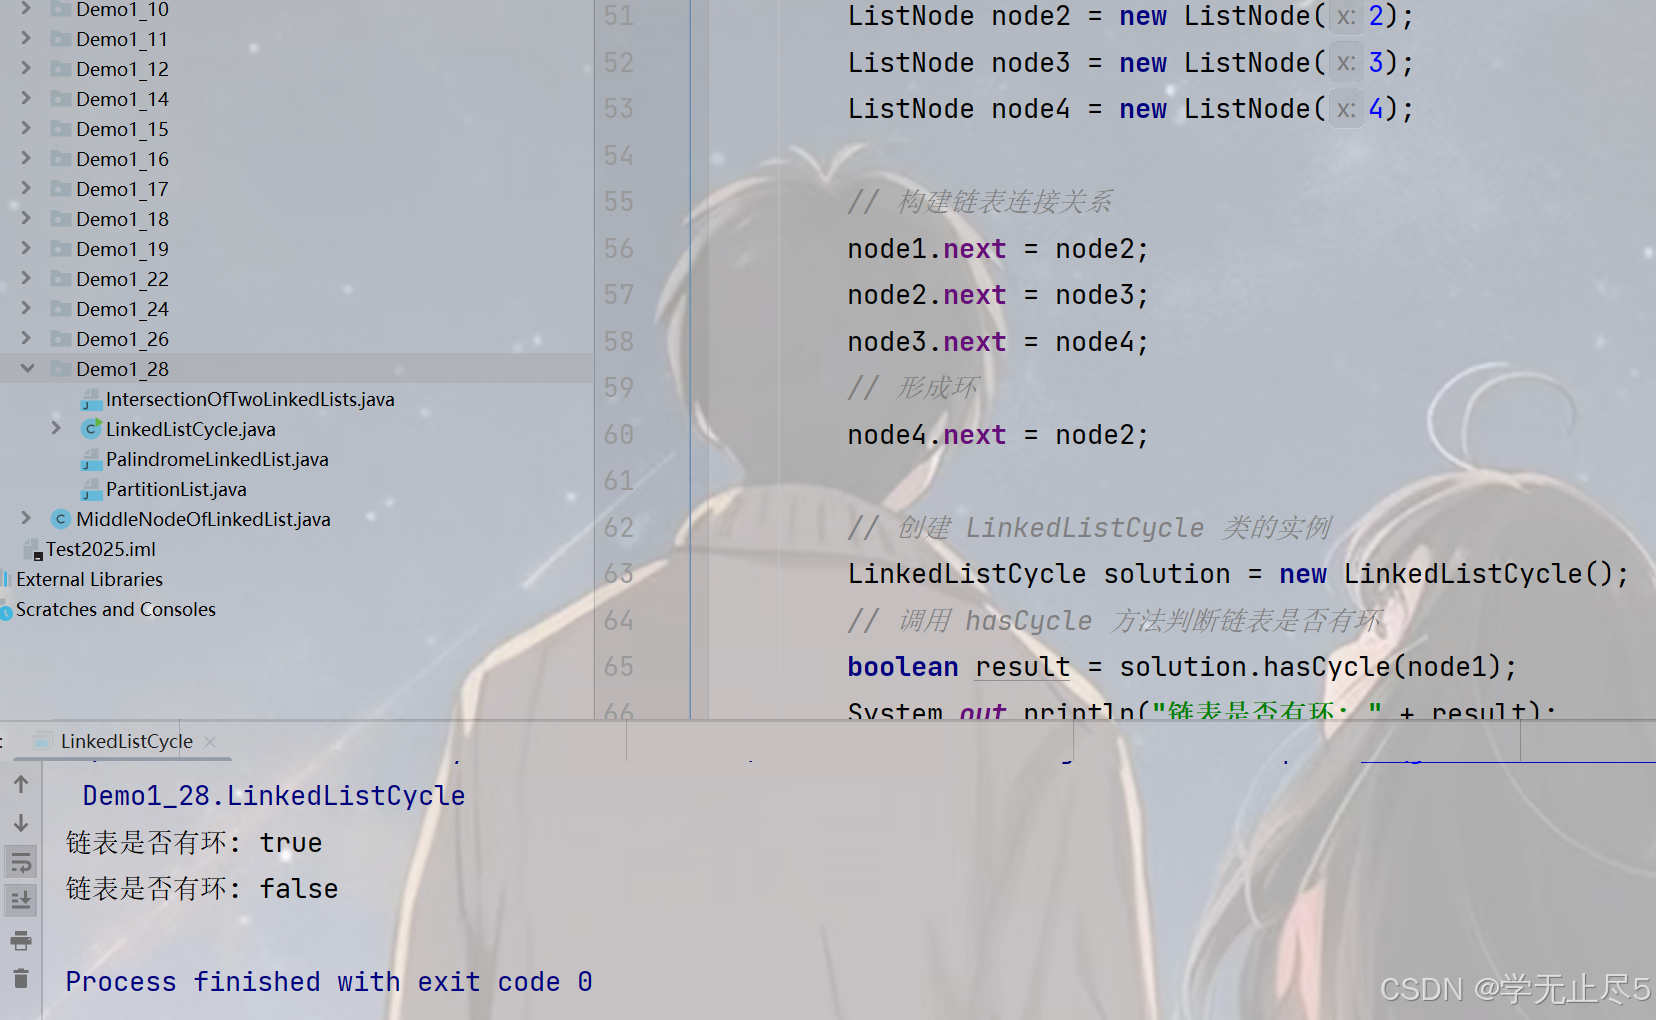Click the comment '创建 LinkedListCycle 类的实例'

(1114, 528)
